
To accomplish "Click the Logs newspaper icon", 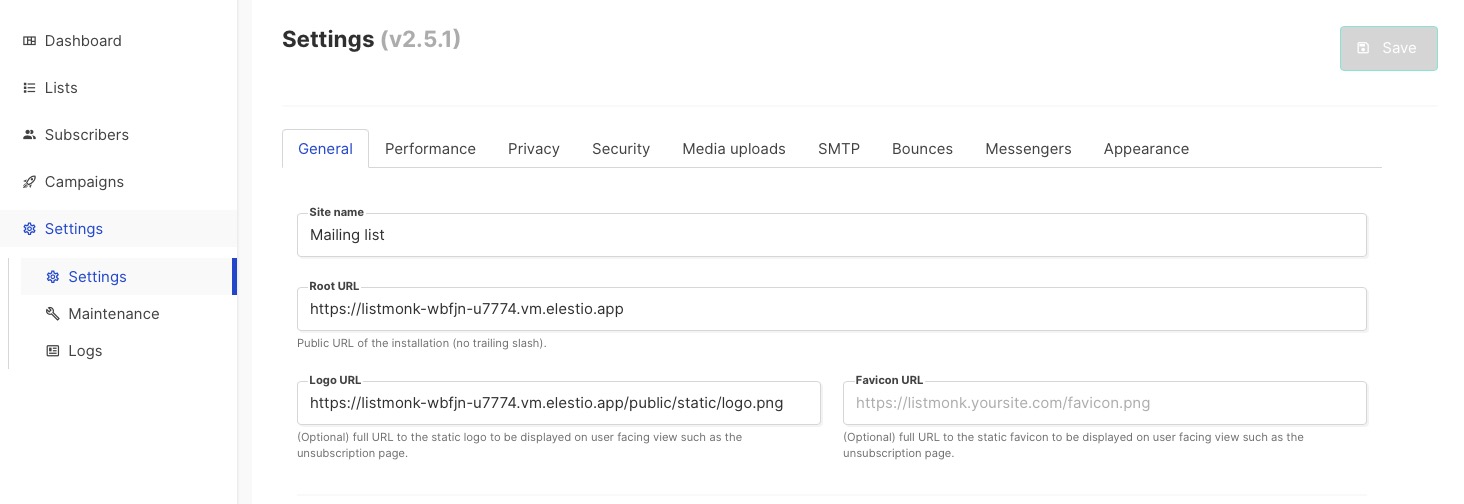I will pos(53,351).
